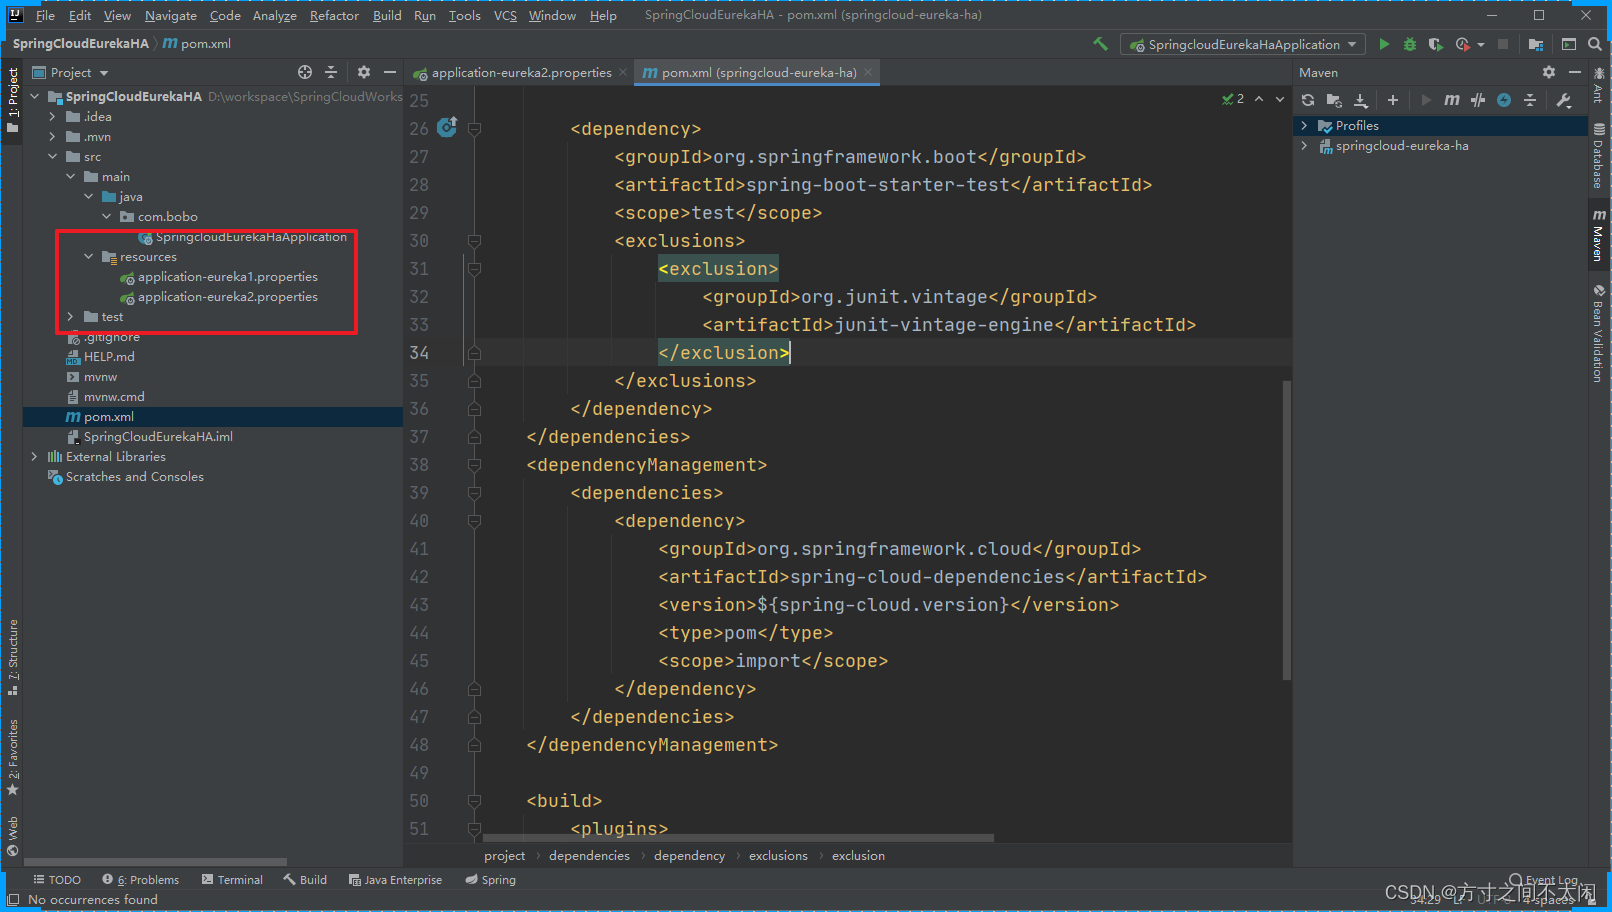
Task: Select application-eureka1.properties file in tree
Action: click(227, 277)
